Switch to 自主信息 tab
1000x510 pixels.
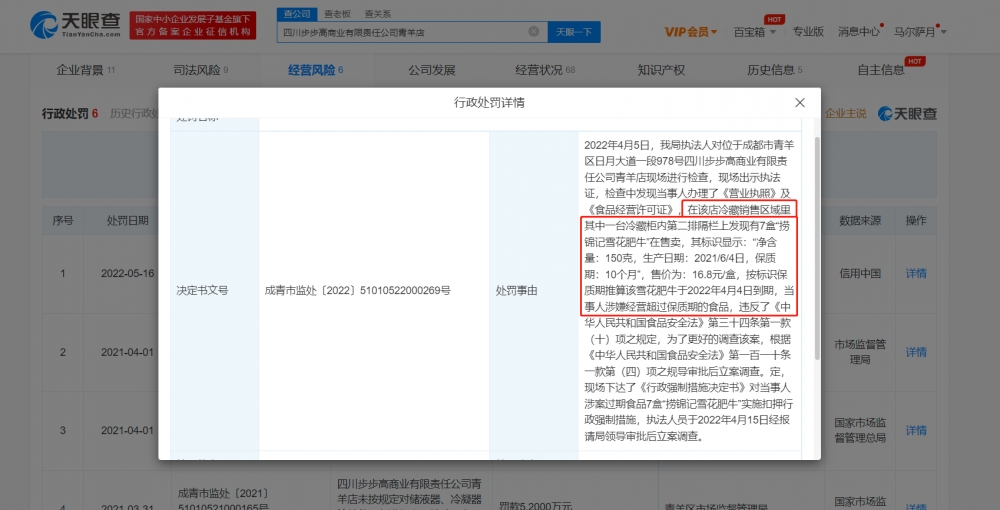881,70
